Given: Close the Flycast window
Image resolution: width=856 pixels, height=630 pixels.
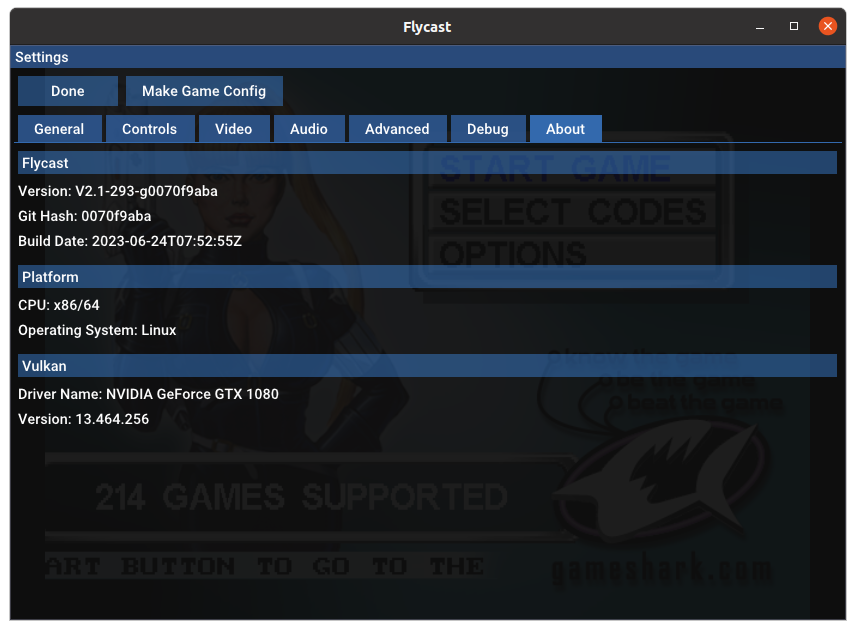Looking at the screenshot, I should (828, 26).
